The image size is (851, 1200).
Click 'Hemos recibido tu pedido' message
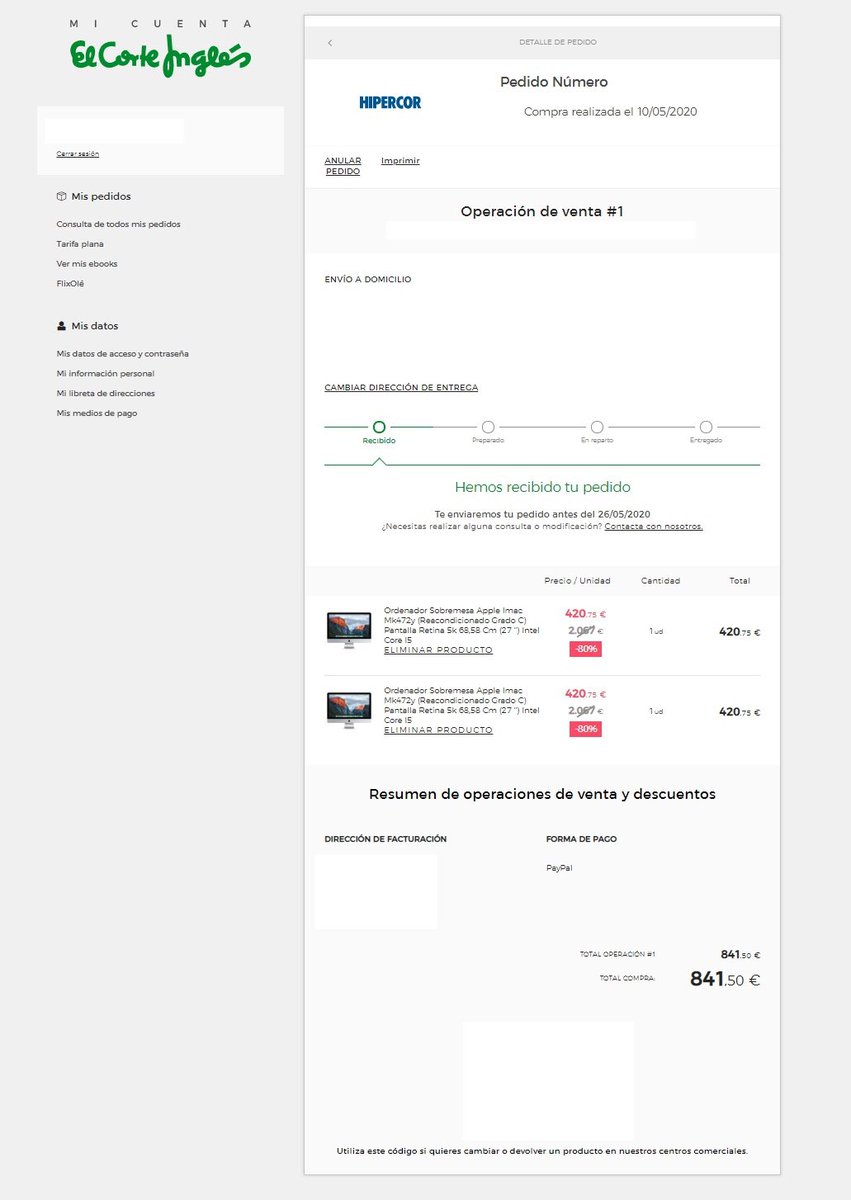pyautogui.click(x=542, y=488)
